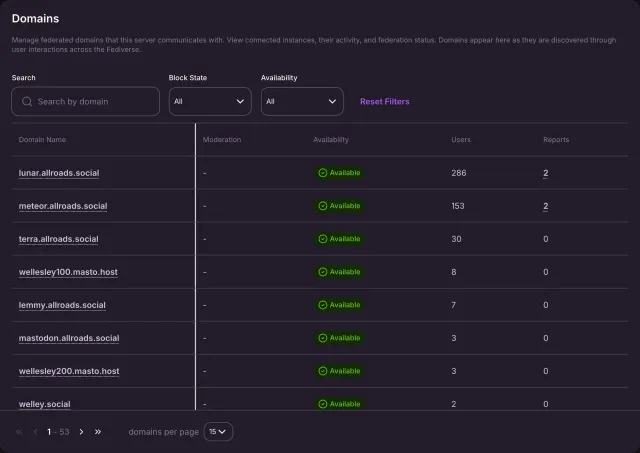The image size is (640, 453).
Task: Click Available badge for mastodon.allroads.social
Action: (339, 338)
